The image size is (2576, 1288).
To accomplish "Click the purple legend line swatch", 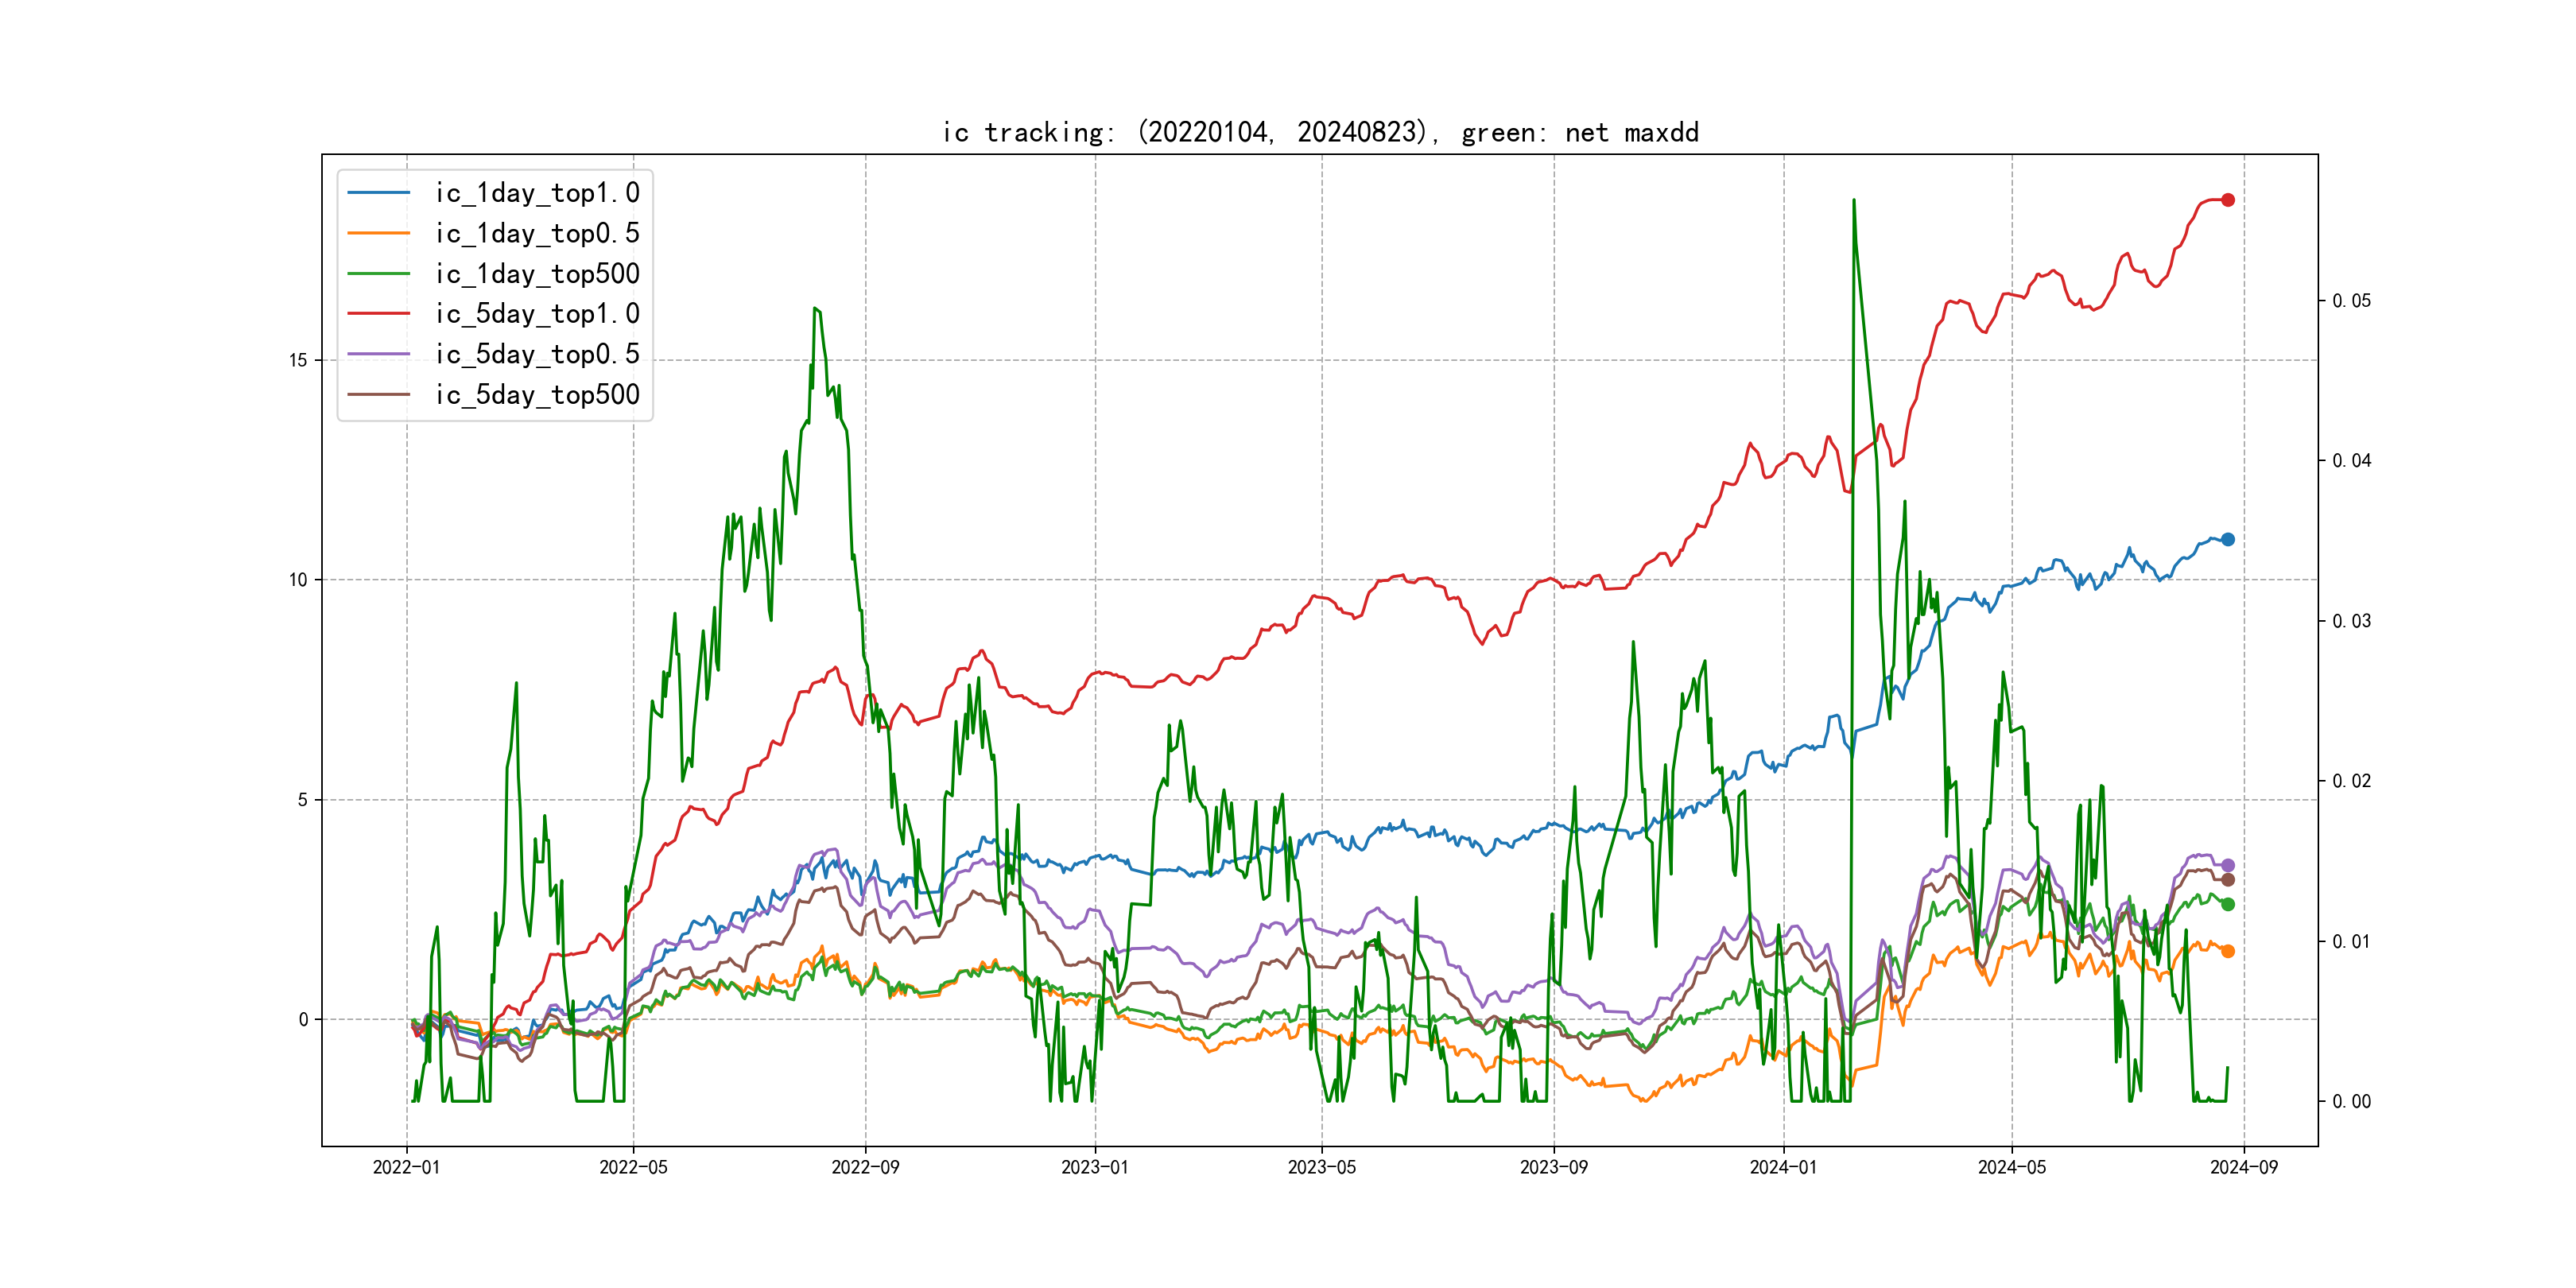I will (378, 354).
